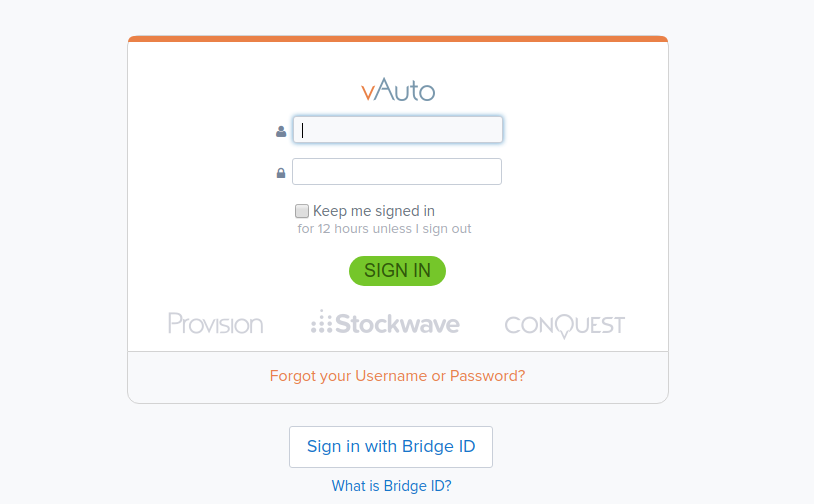Click the pin-shaped Q in Conquest logo
Image resolution: width=814 pixels, height=504 pixels.
[565, 326]
